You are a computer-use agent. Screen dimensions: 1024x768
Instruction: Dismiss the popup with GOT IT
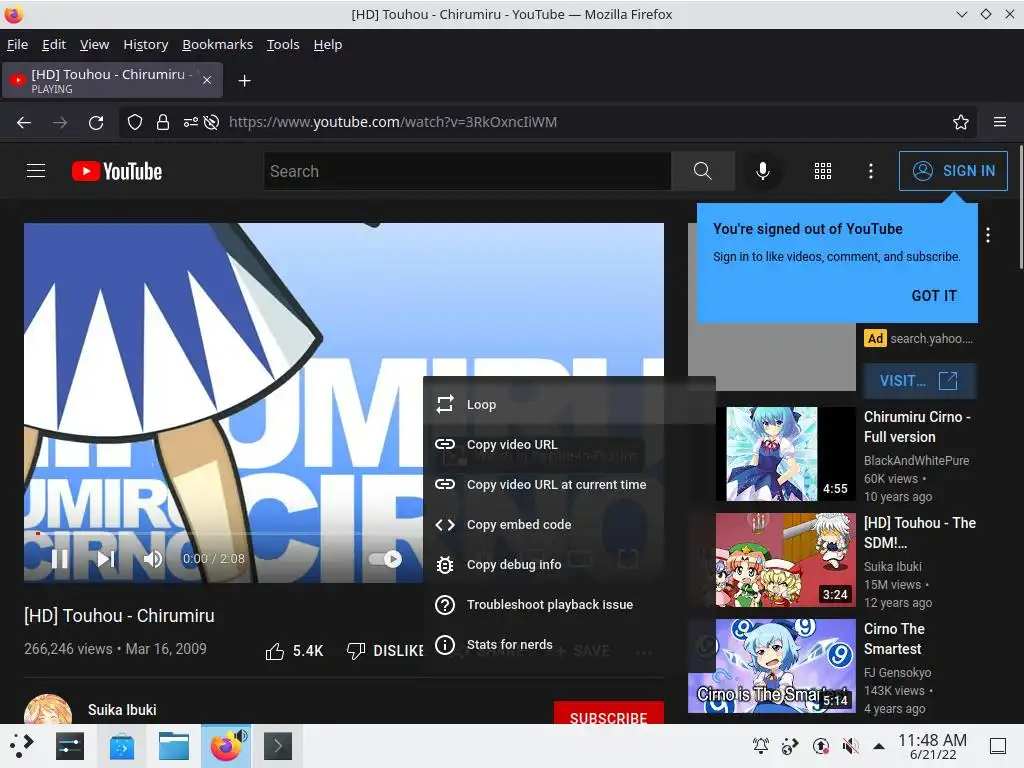pyautogui.click(x=934, y=296)
